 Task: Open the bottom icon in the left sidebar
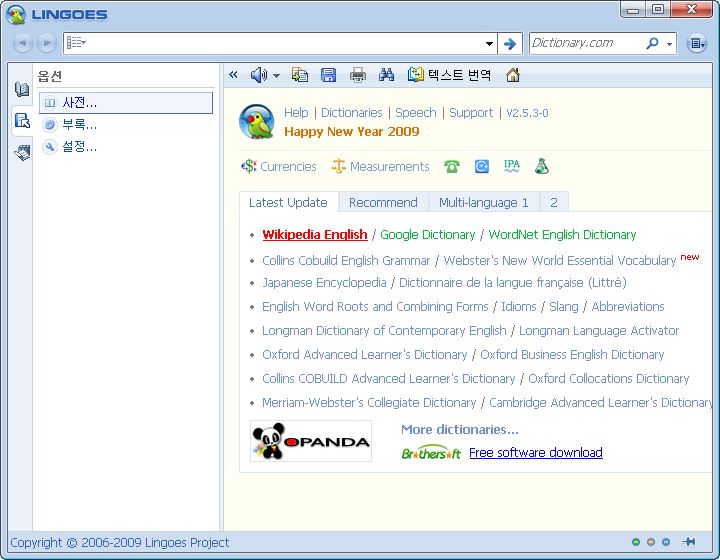(22, 152)
